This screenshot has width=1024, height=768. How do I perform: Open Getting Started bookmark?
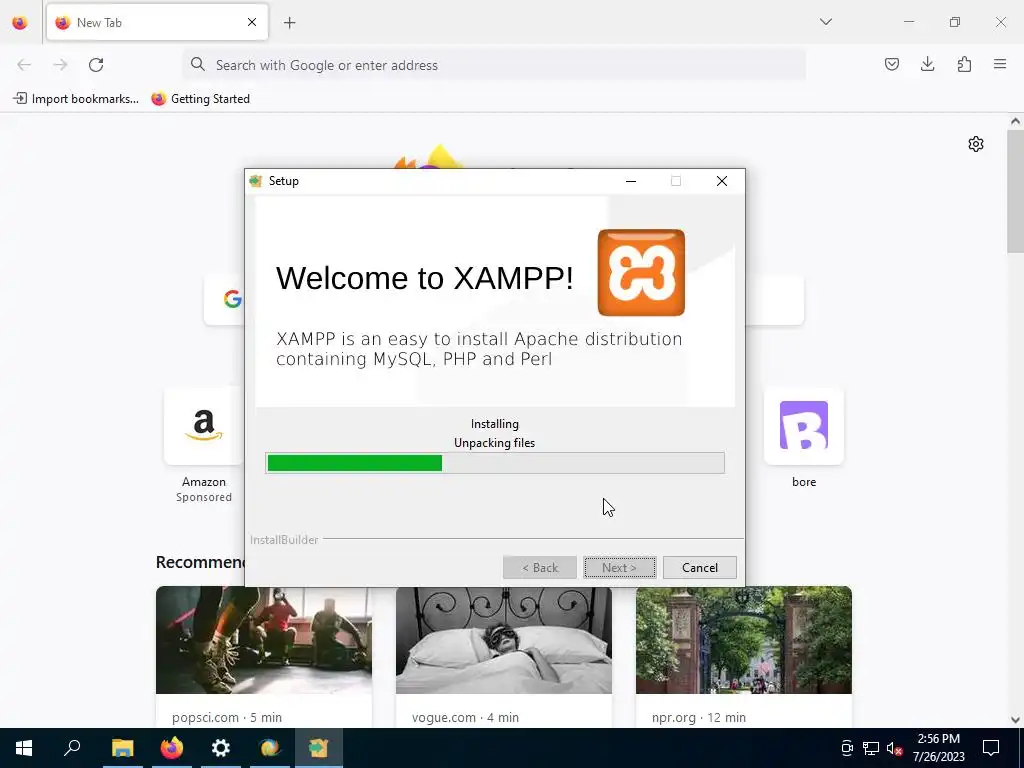pos(200,99)
